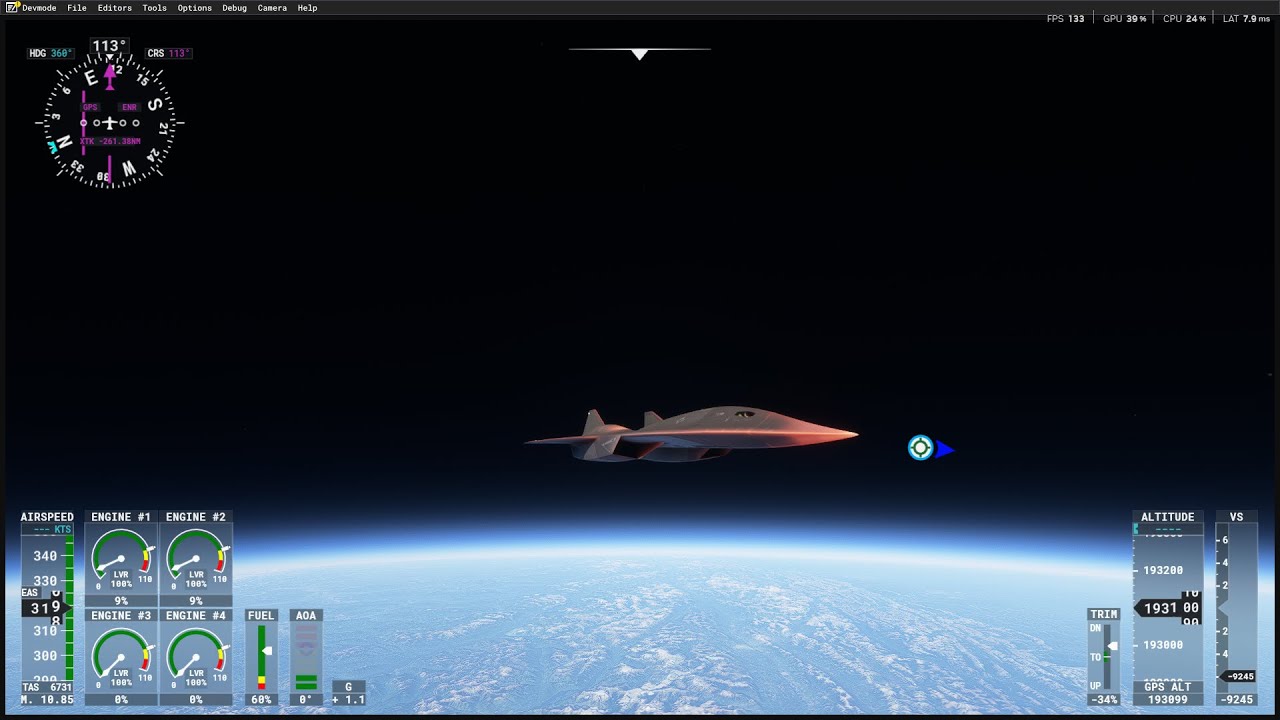Click the blue arrow beside the reticle
The height and width of the screenshot is (720, 1280).
click(x=945, y=450)
